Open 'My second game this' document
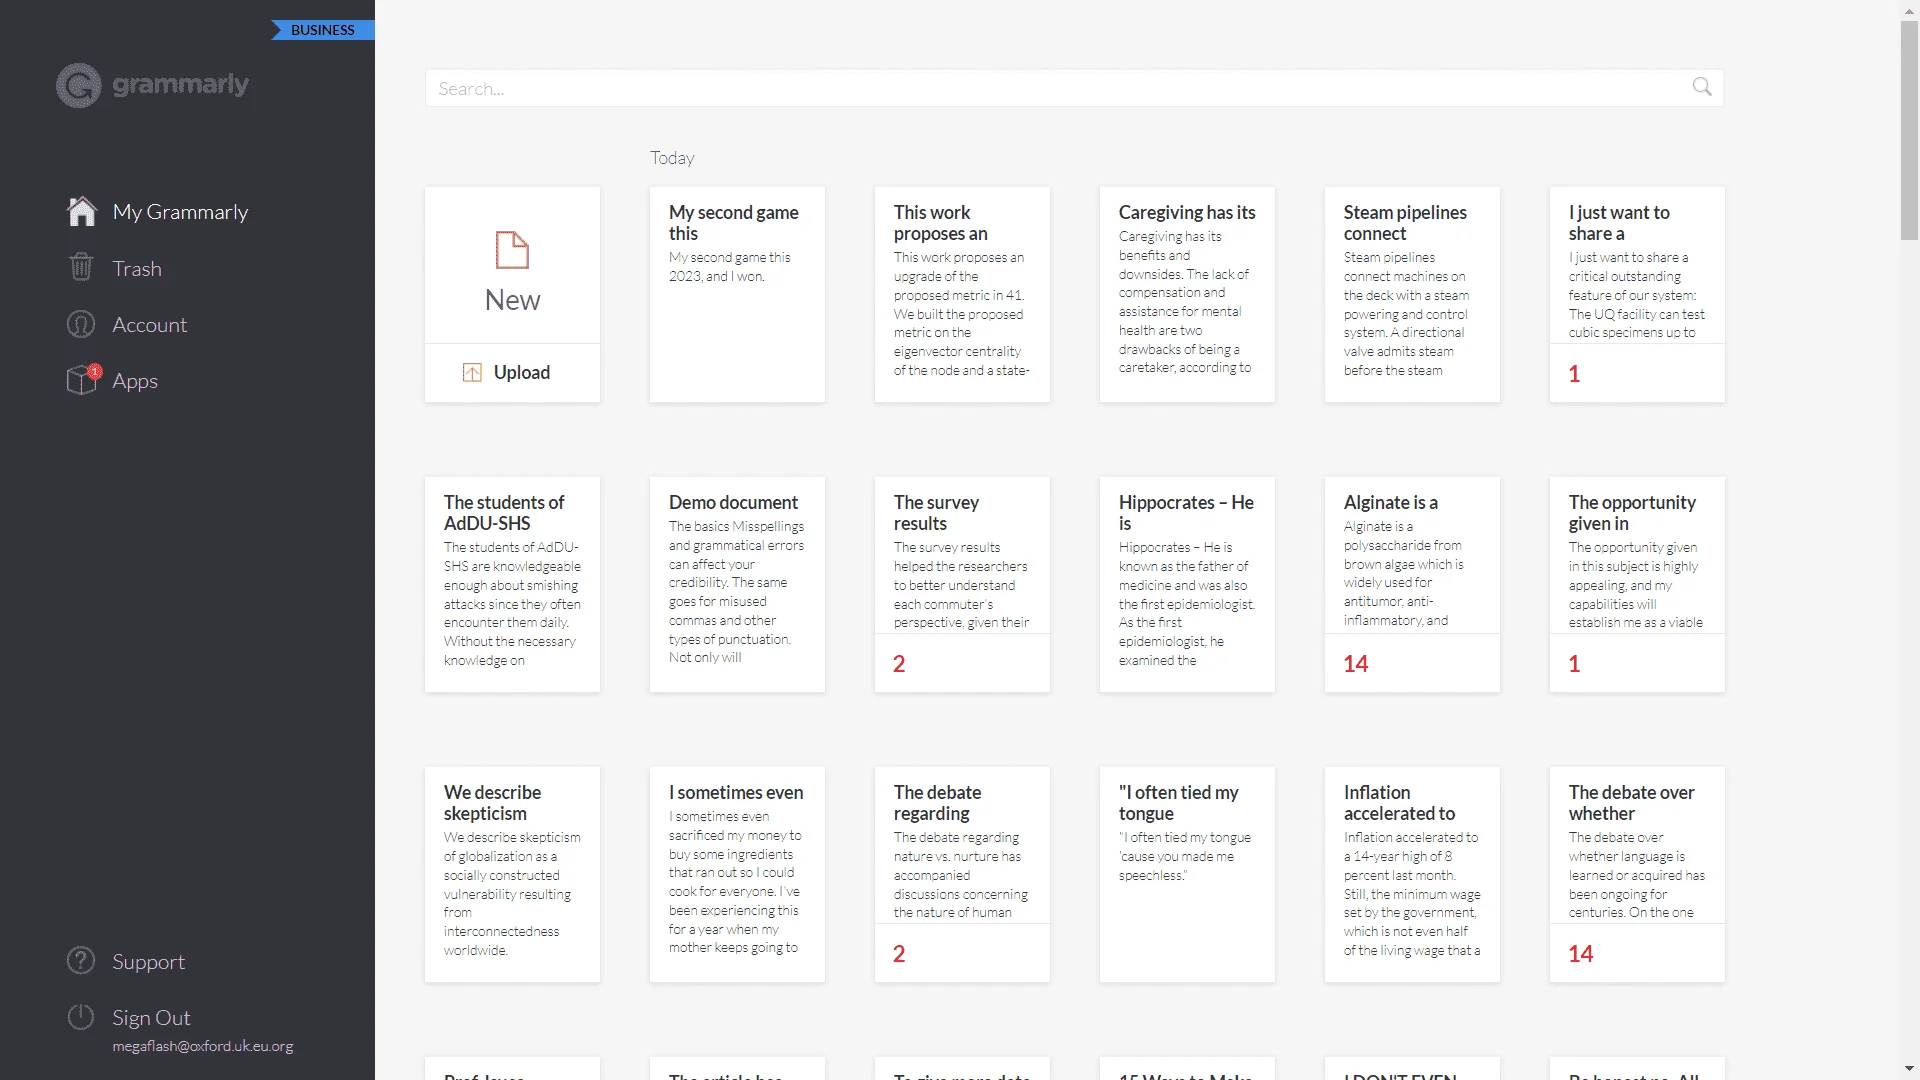The width and height of the screenshot is (1920, 1080). (x=737, y=294)
